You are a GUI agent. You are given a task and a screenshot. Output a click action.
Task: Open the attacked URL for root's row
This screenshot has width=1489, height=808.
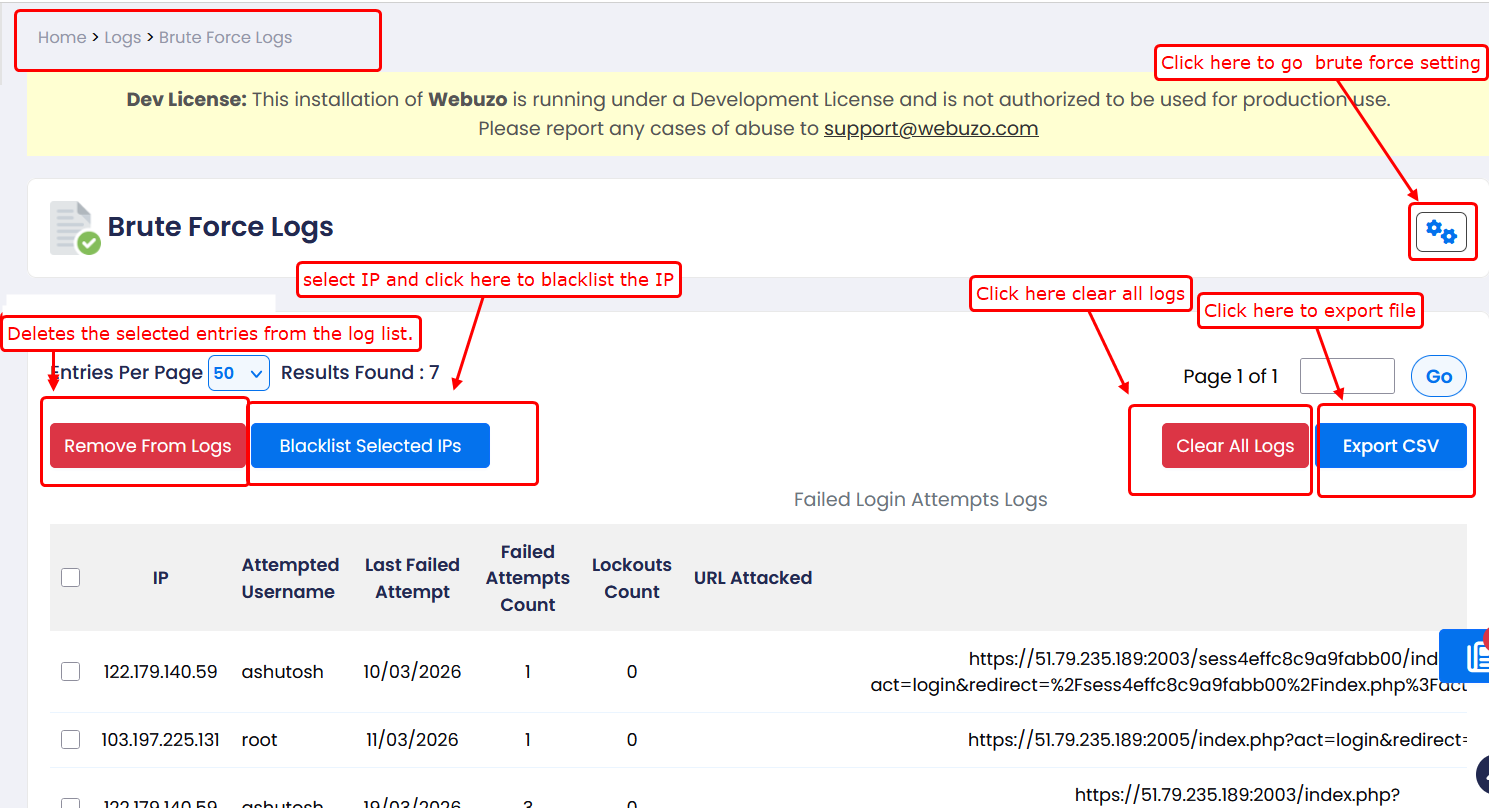[1216, 740]
